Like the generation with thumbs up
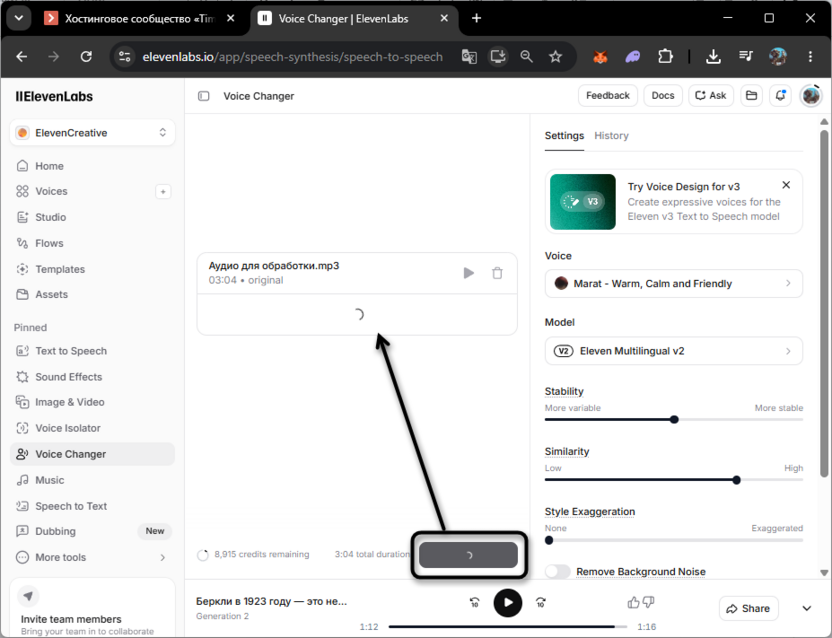The height and width of the screenshot is (638, 832). click(x=633, y=602)
